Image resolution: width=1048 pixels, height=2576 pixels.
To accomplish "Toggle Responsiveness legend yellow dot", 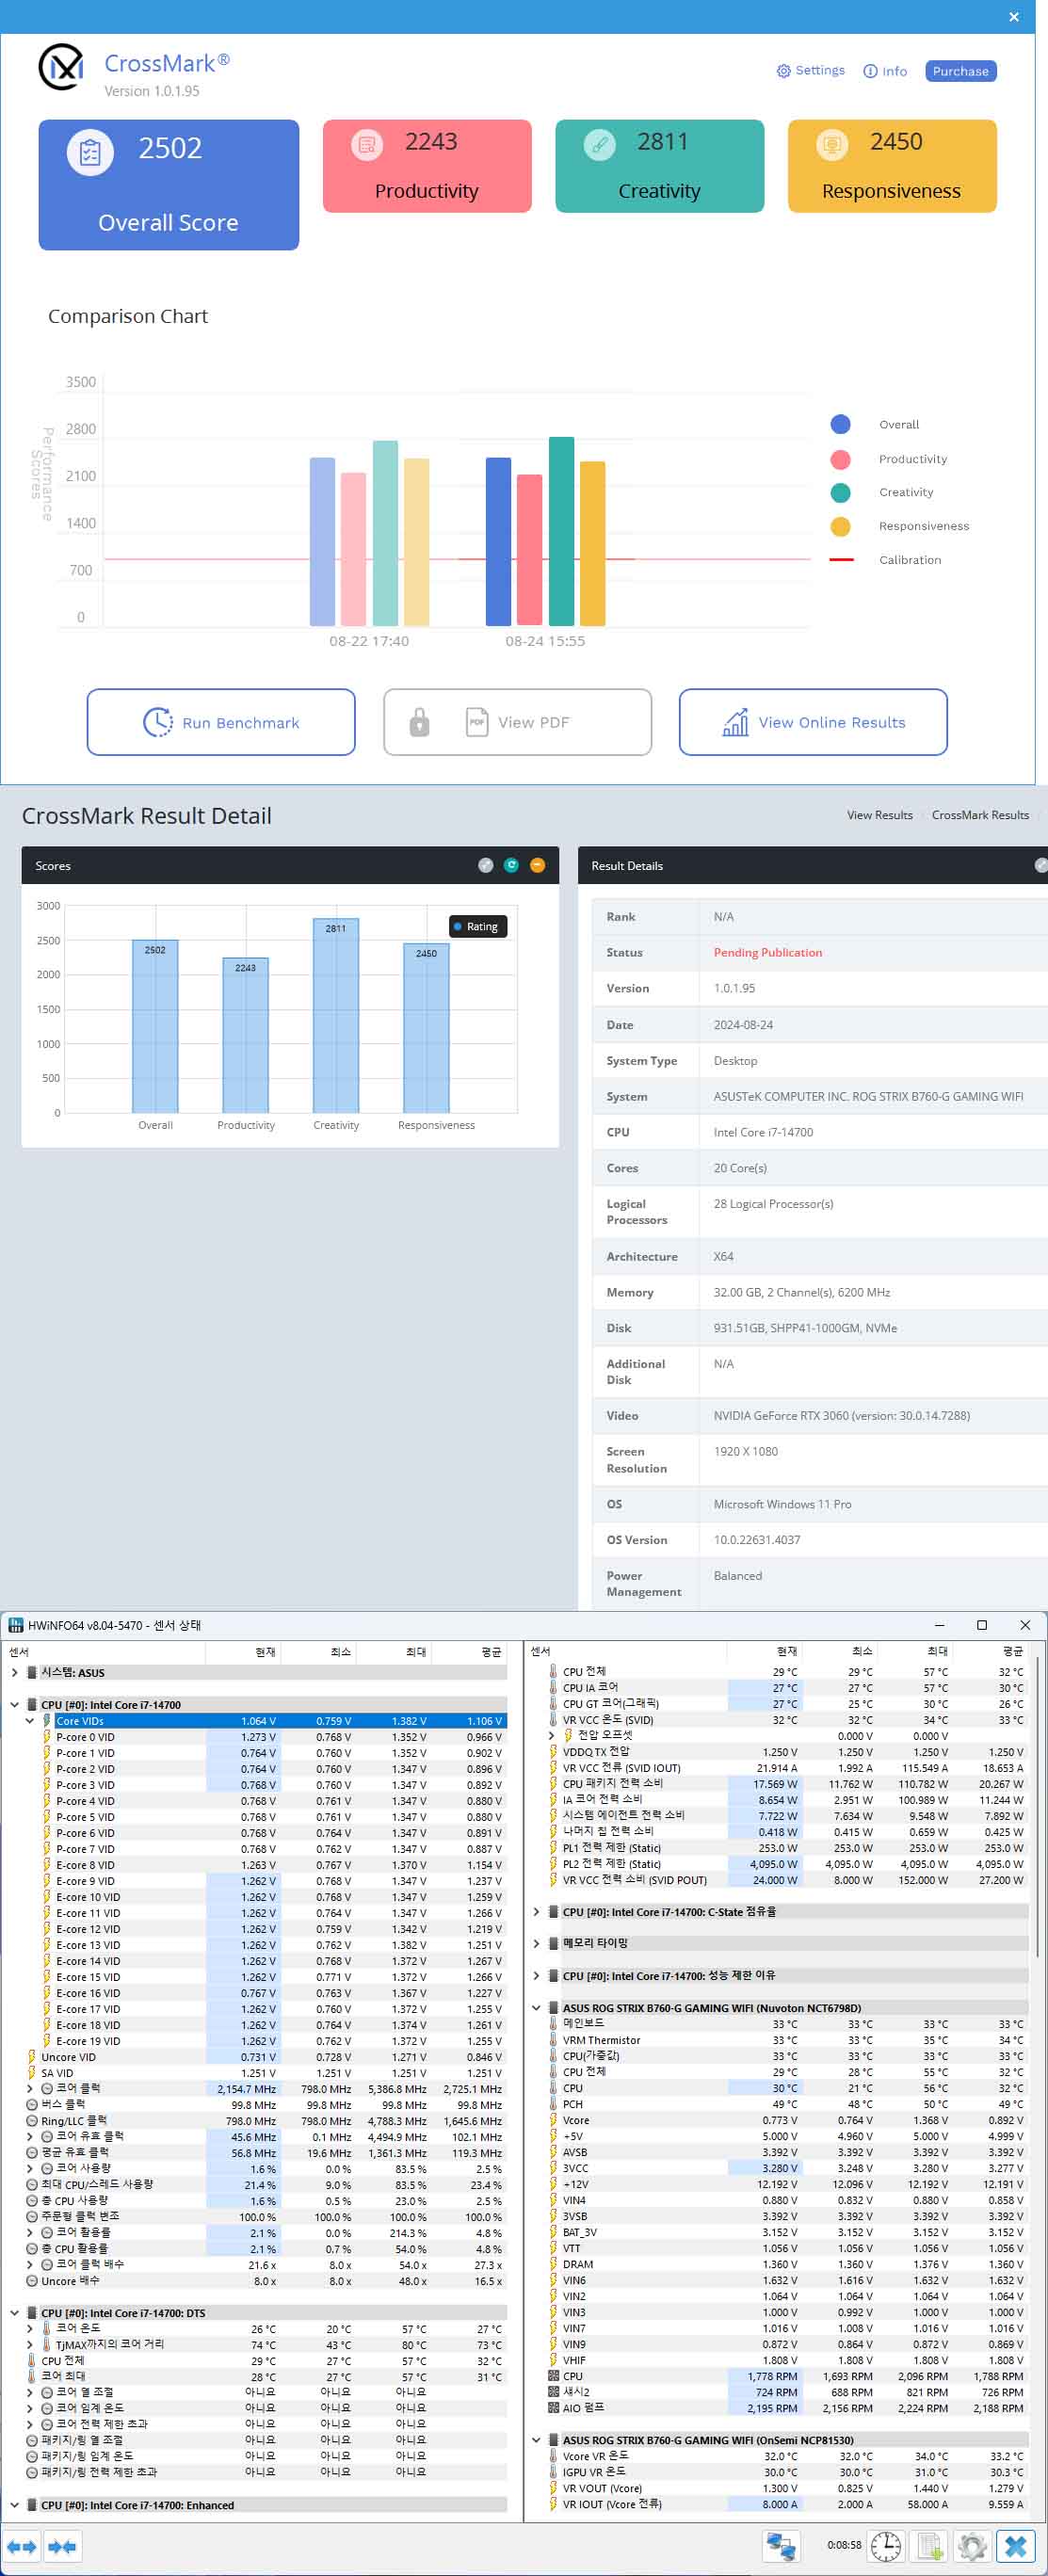I will [x=840, y=526].
